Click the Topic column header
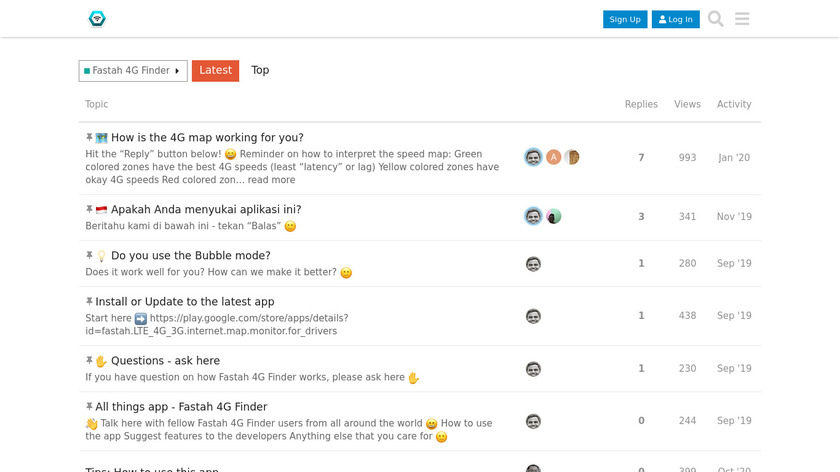 coord(96,104)
